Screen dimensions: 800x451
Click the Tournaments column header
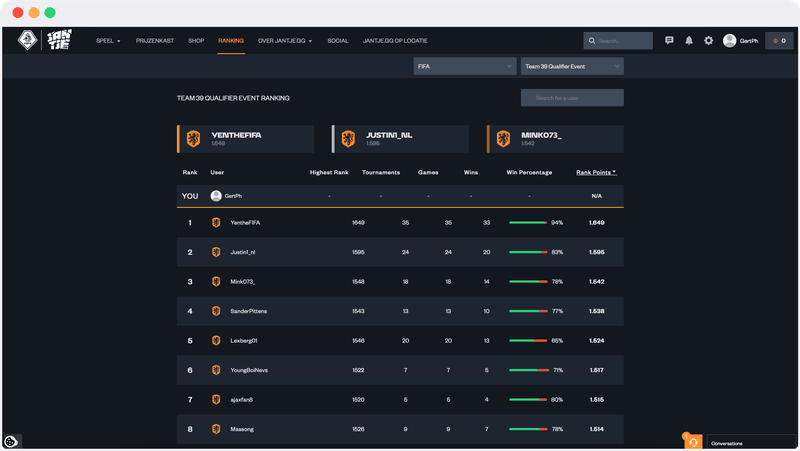click(x=381, y=172)
